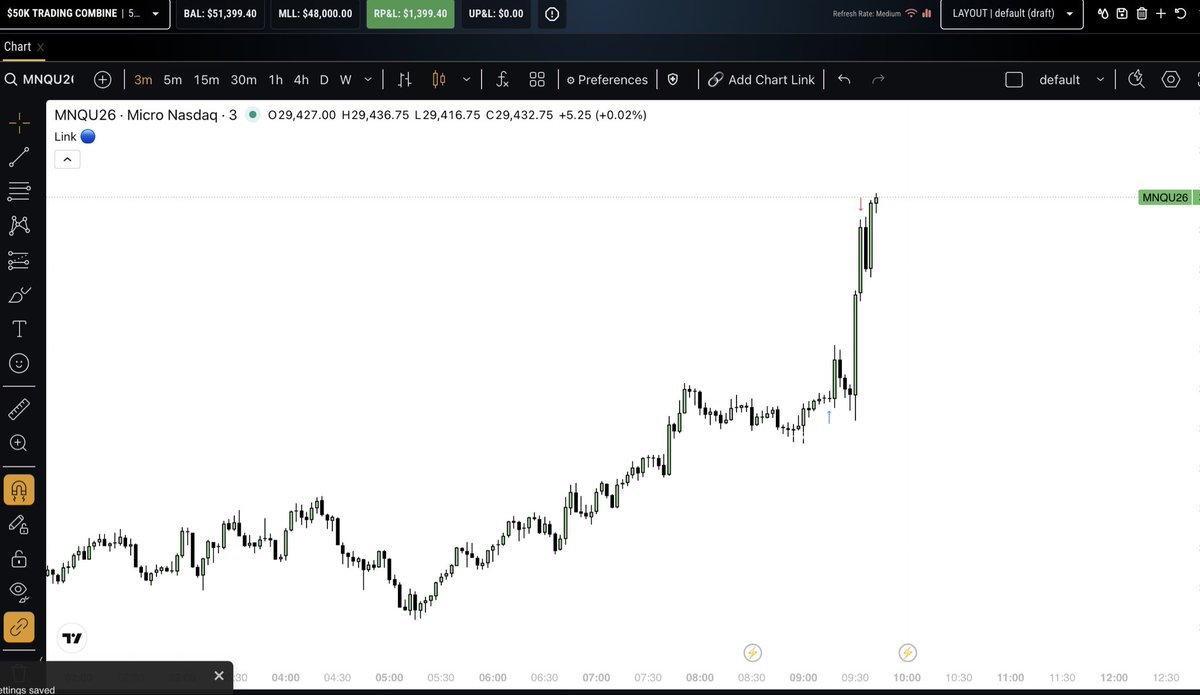Open the chart patterns tool
This screenshot has width=1200, height=695.
(x=19, y=225)
